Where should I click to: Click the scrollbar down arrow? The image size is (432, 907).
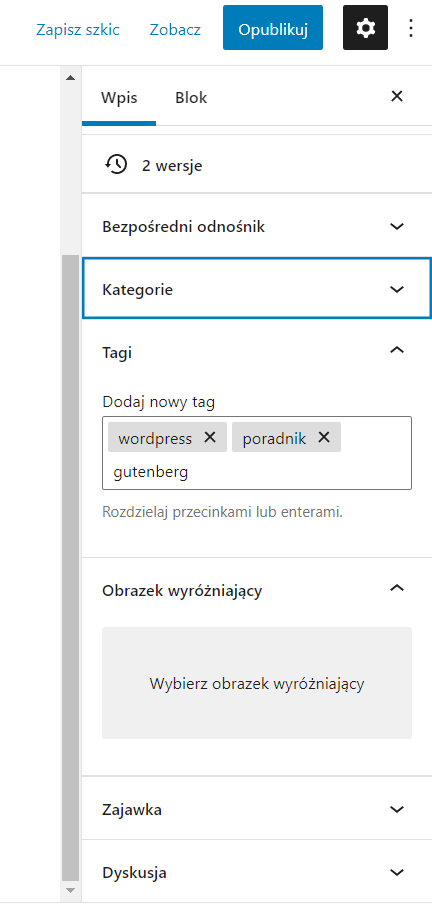70,889
